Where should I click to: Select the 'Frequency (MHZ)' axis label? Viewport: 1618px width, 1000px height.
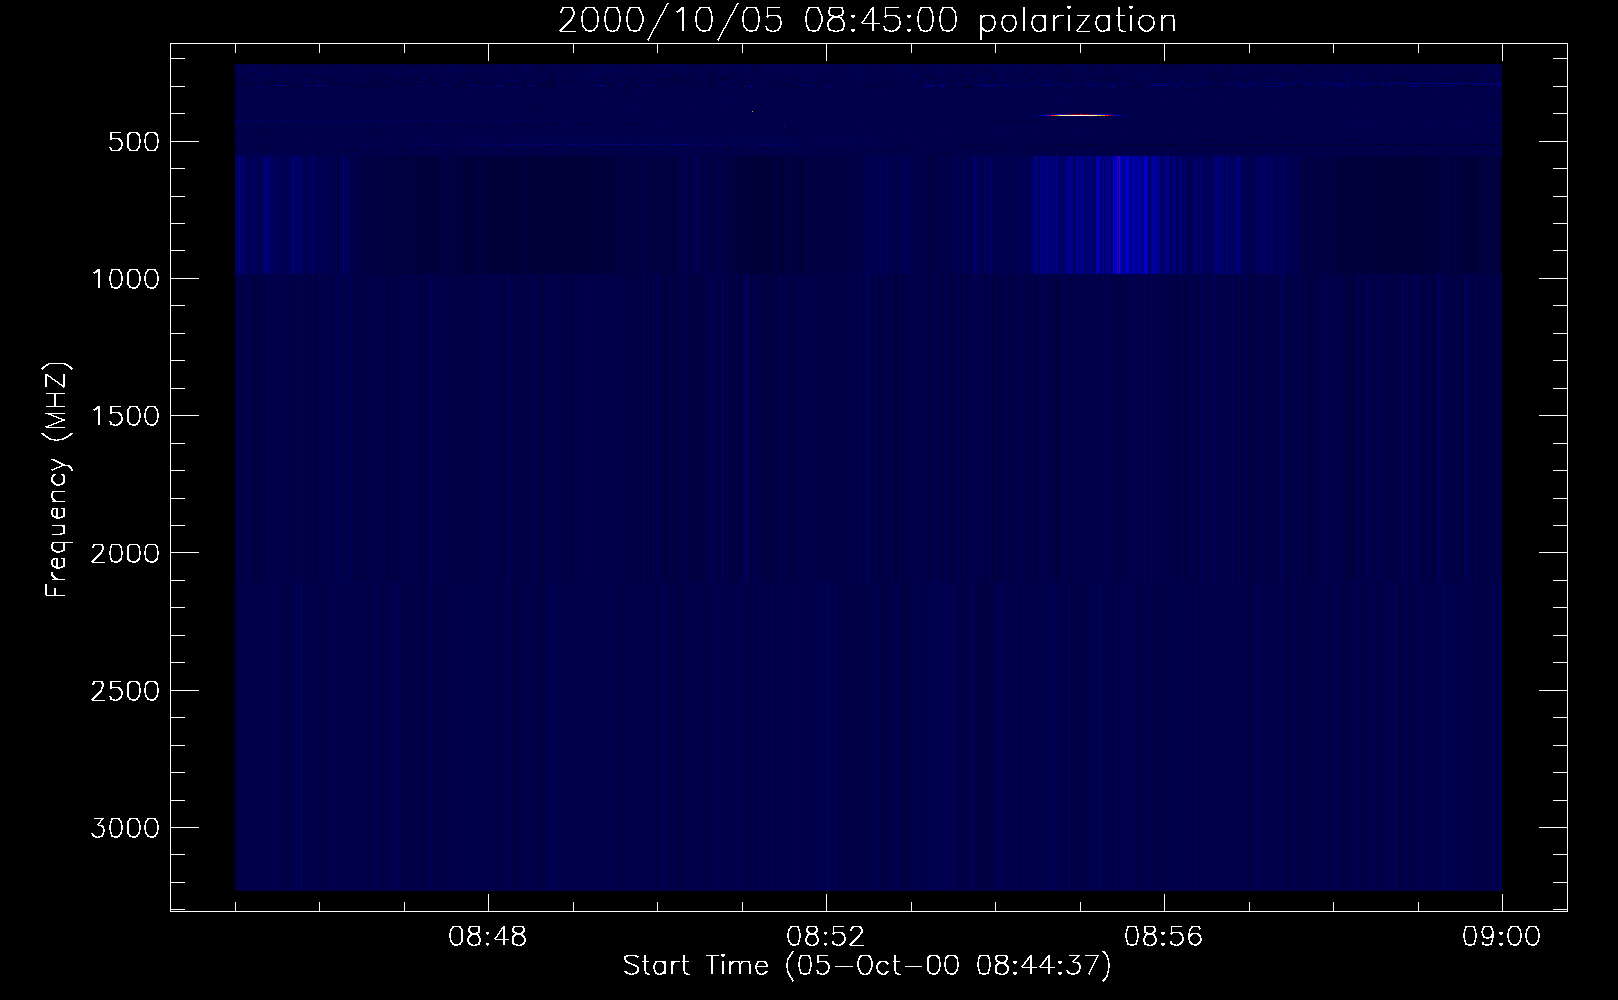58,481
